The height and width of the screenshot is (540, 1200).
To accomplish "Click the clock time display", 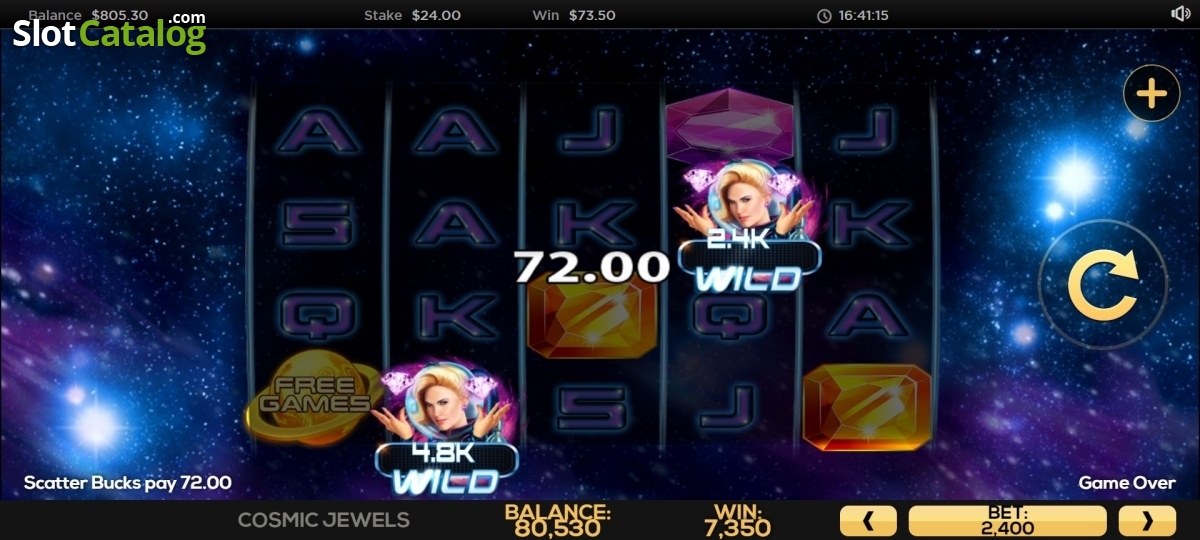I will [x=853, y=15].
